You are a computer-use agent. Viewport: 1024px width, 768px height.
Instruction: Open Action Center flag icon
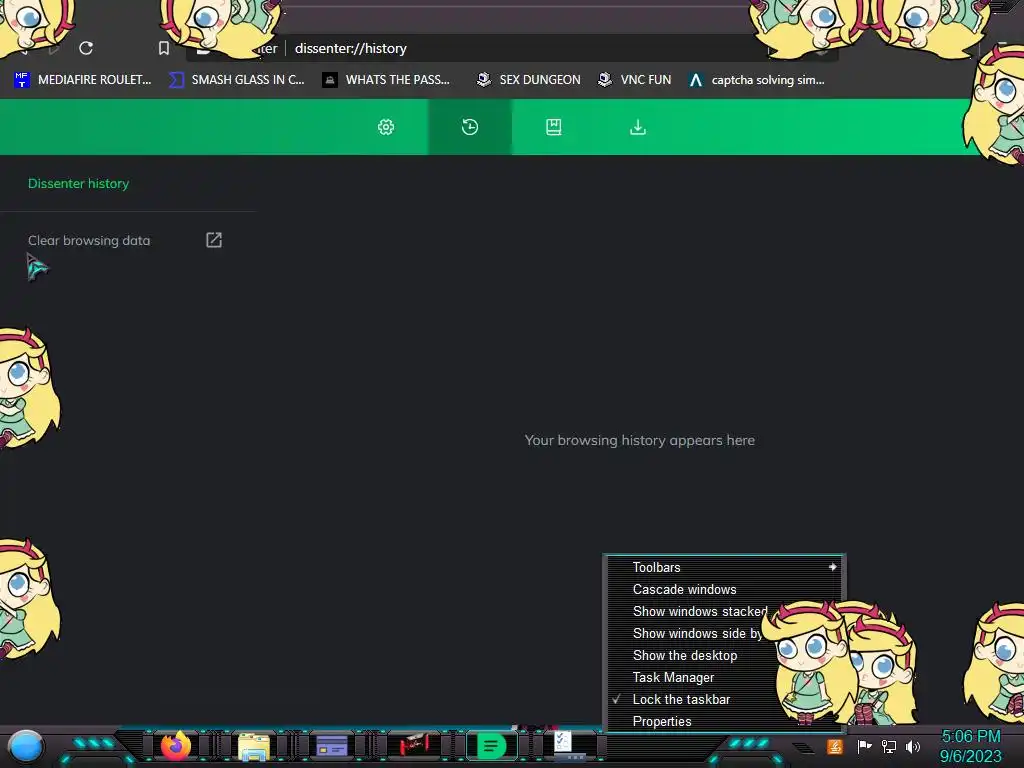click(864, 746)
